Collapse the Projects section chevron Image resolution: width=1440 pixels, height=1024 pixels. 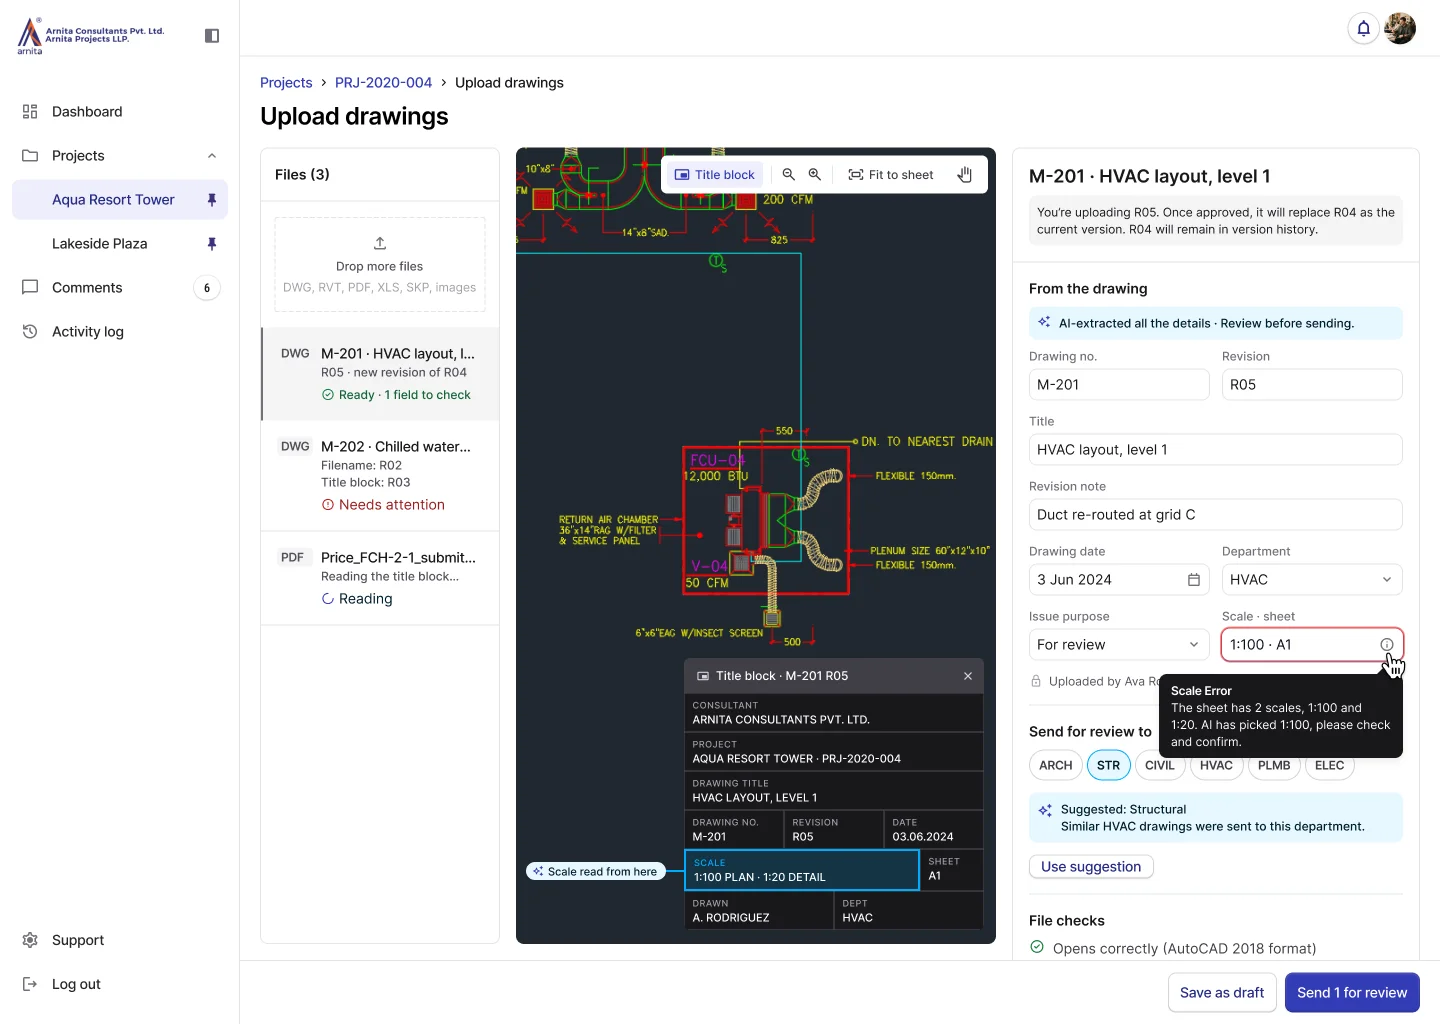[x=212, y=156]
